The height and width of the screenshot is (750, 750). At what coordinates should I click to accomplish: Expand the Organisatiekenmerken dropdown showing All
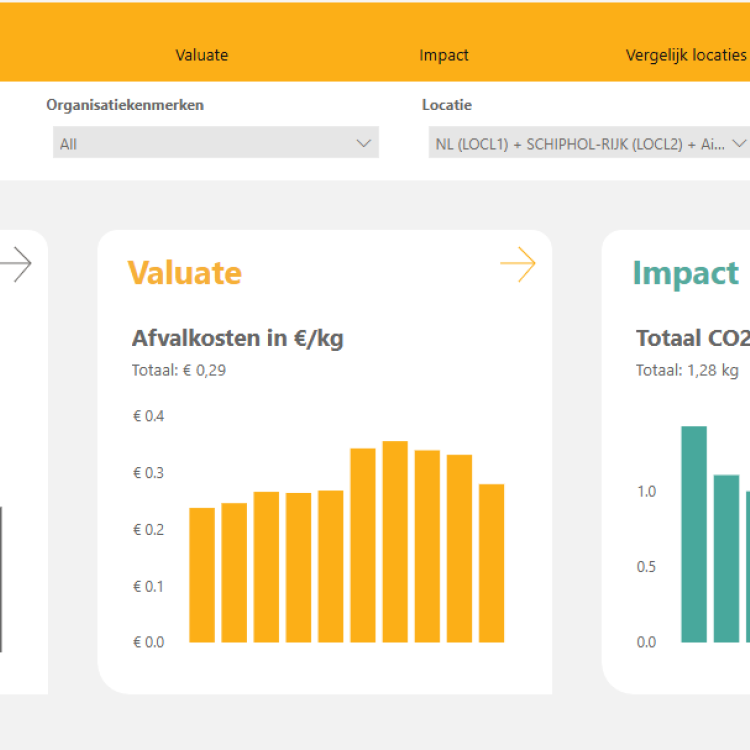point(215,143)
